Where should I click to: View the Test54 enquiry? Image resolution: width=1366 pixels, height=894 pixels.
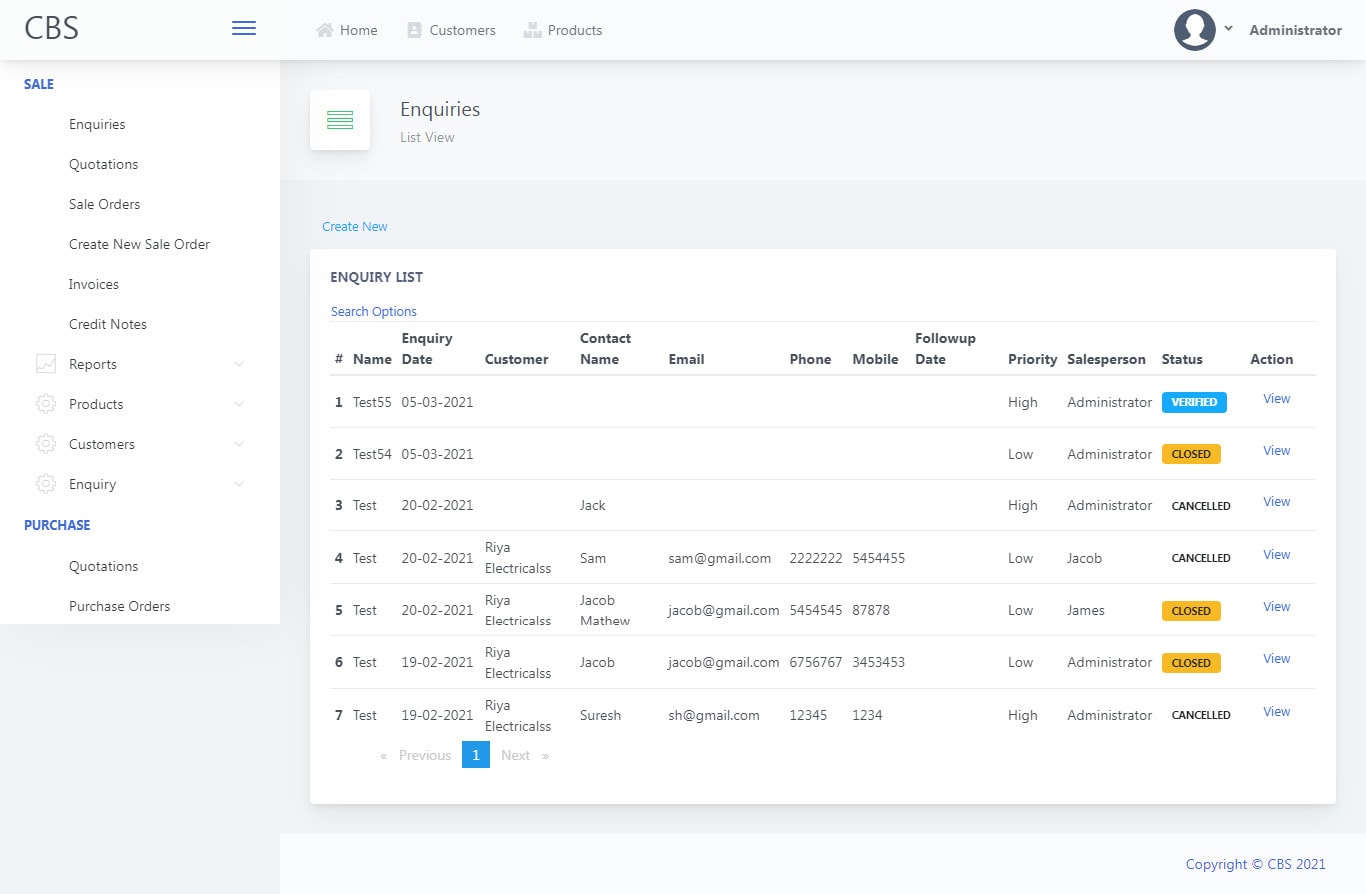pos(1277,451)
